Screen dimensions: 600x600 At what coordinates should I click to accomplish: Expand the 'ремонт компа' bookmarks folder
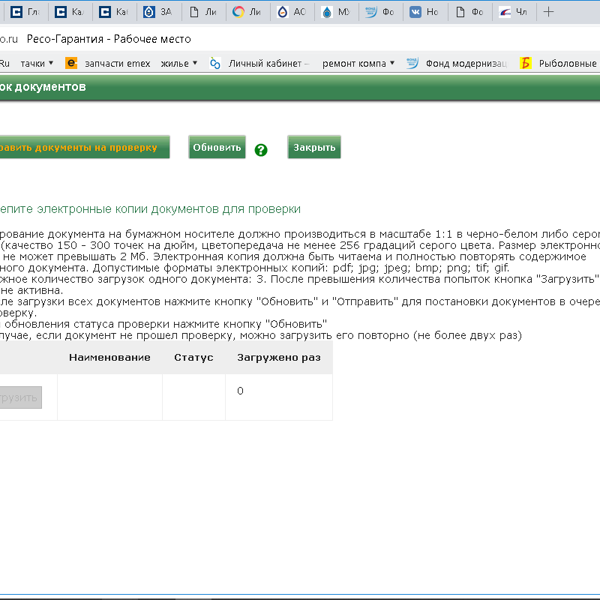pyautogui.click(x=358, y=64)
